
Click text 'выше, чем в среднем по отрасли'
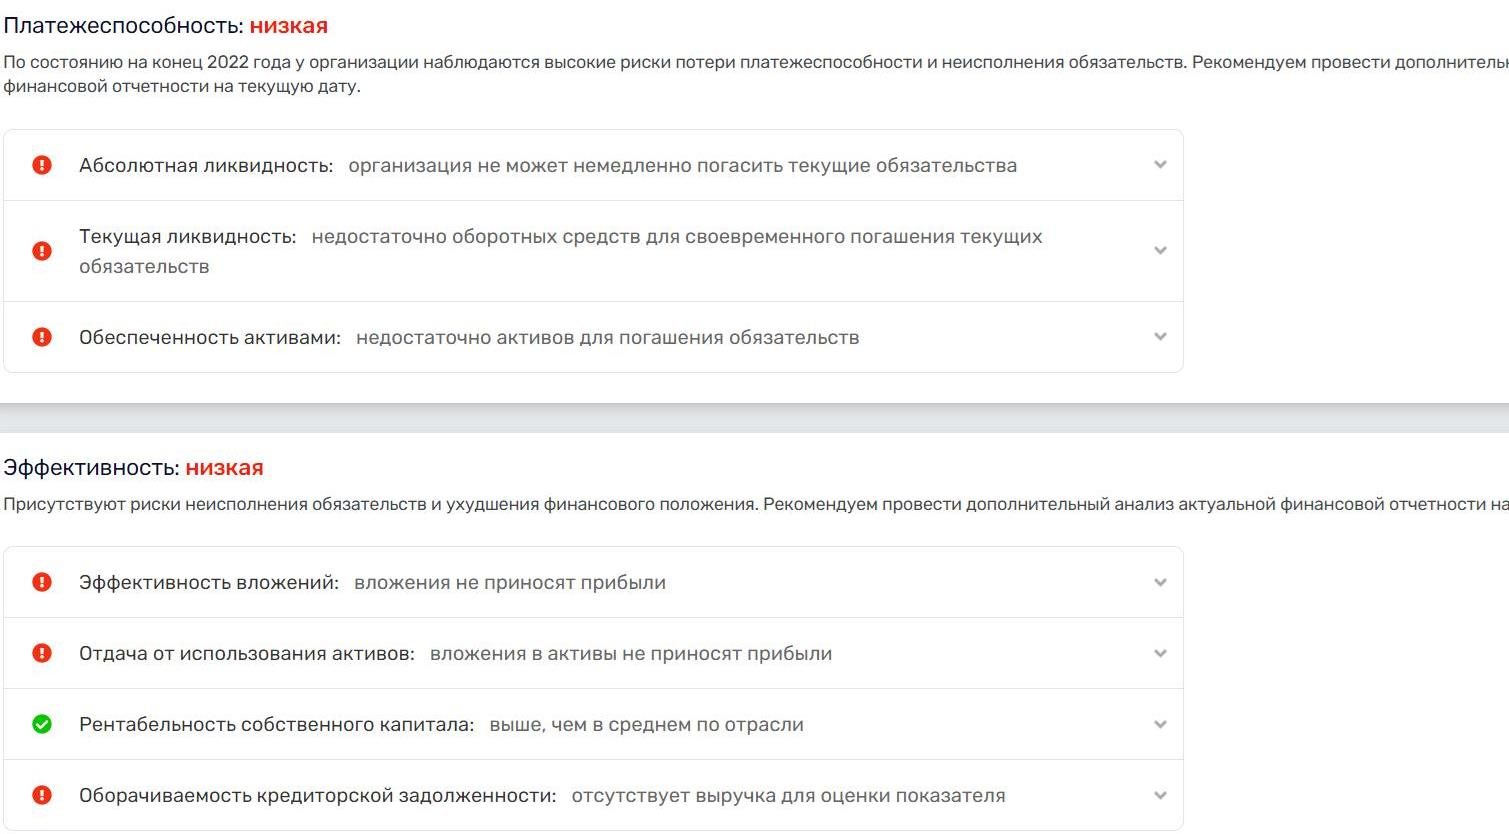click(x=647, y=725)
